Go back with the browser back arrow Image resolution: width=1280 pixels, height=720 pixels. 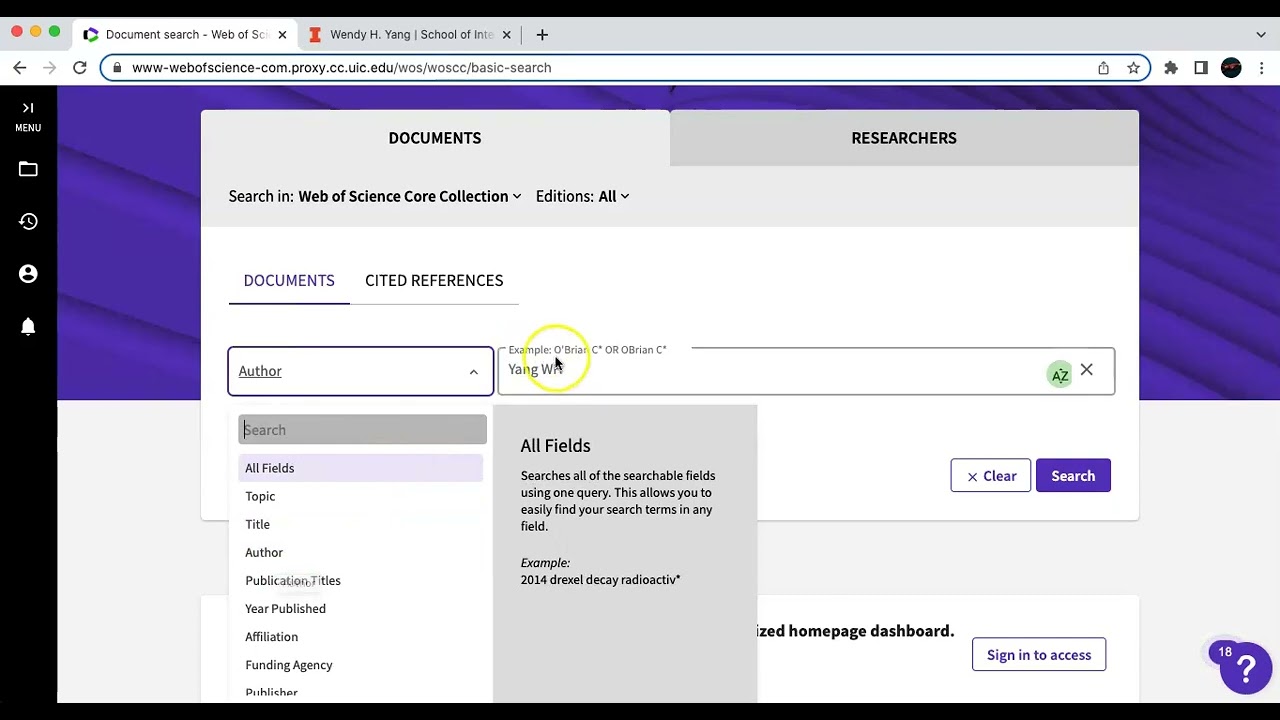20,68
